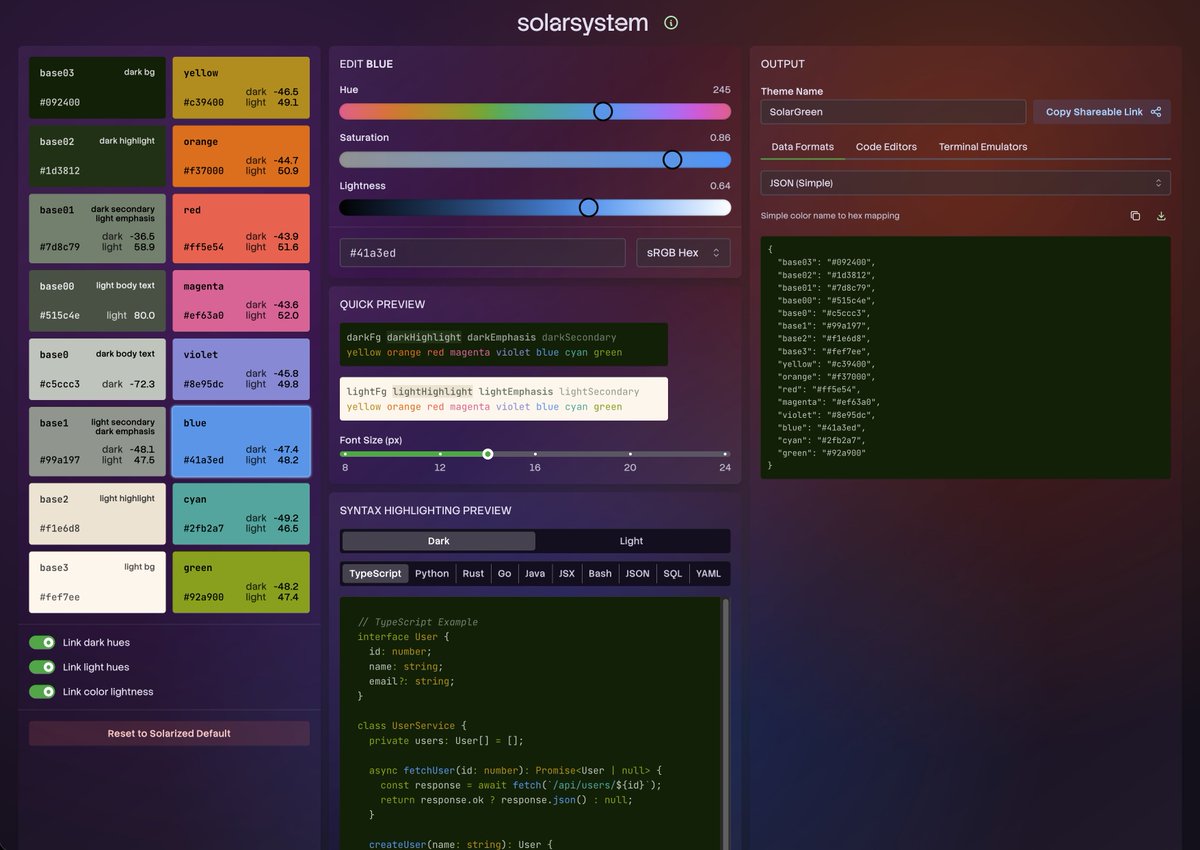Toggle Link dark hues switch
The height and width of the screenshot is (850, 1200).
[42, 642]
